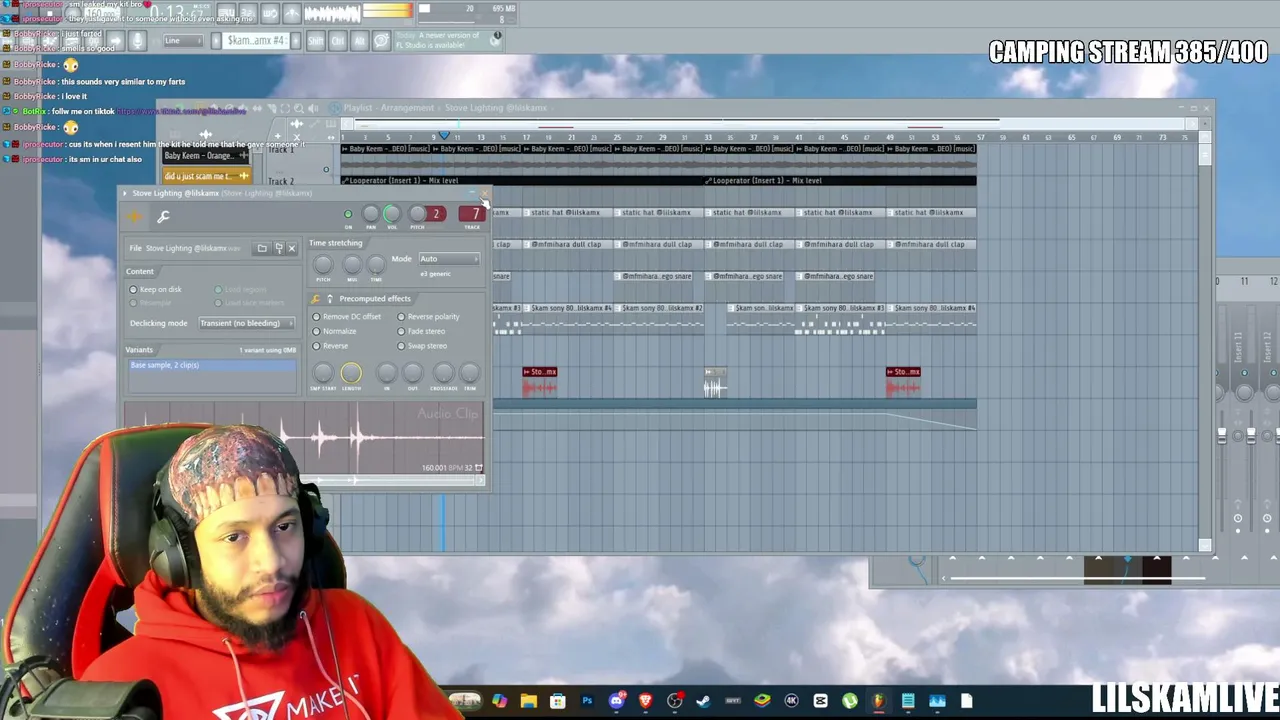1280x720 pixels.
Task: Open Microsoft Store from the taskbar
Action: point(557,701)
